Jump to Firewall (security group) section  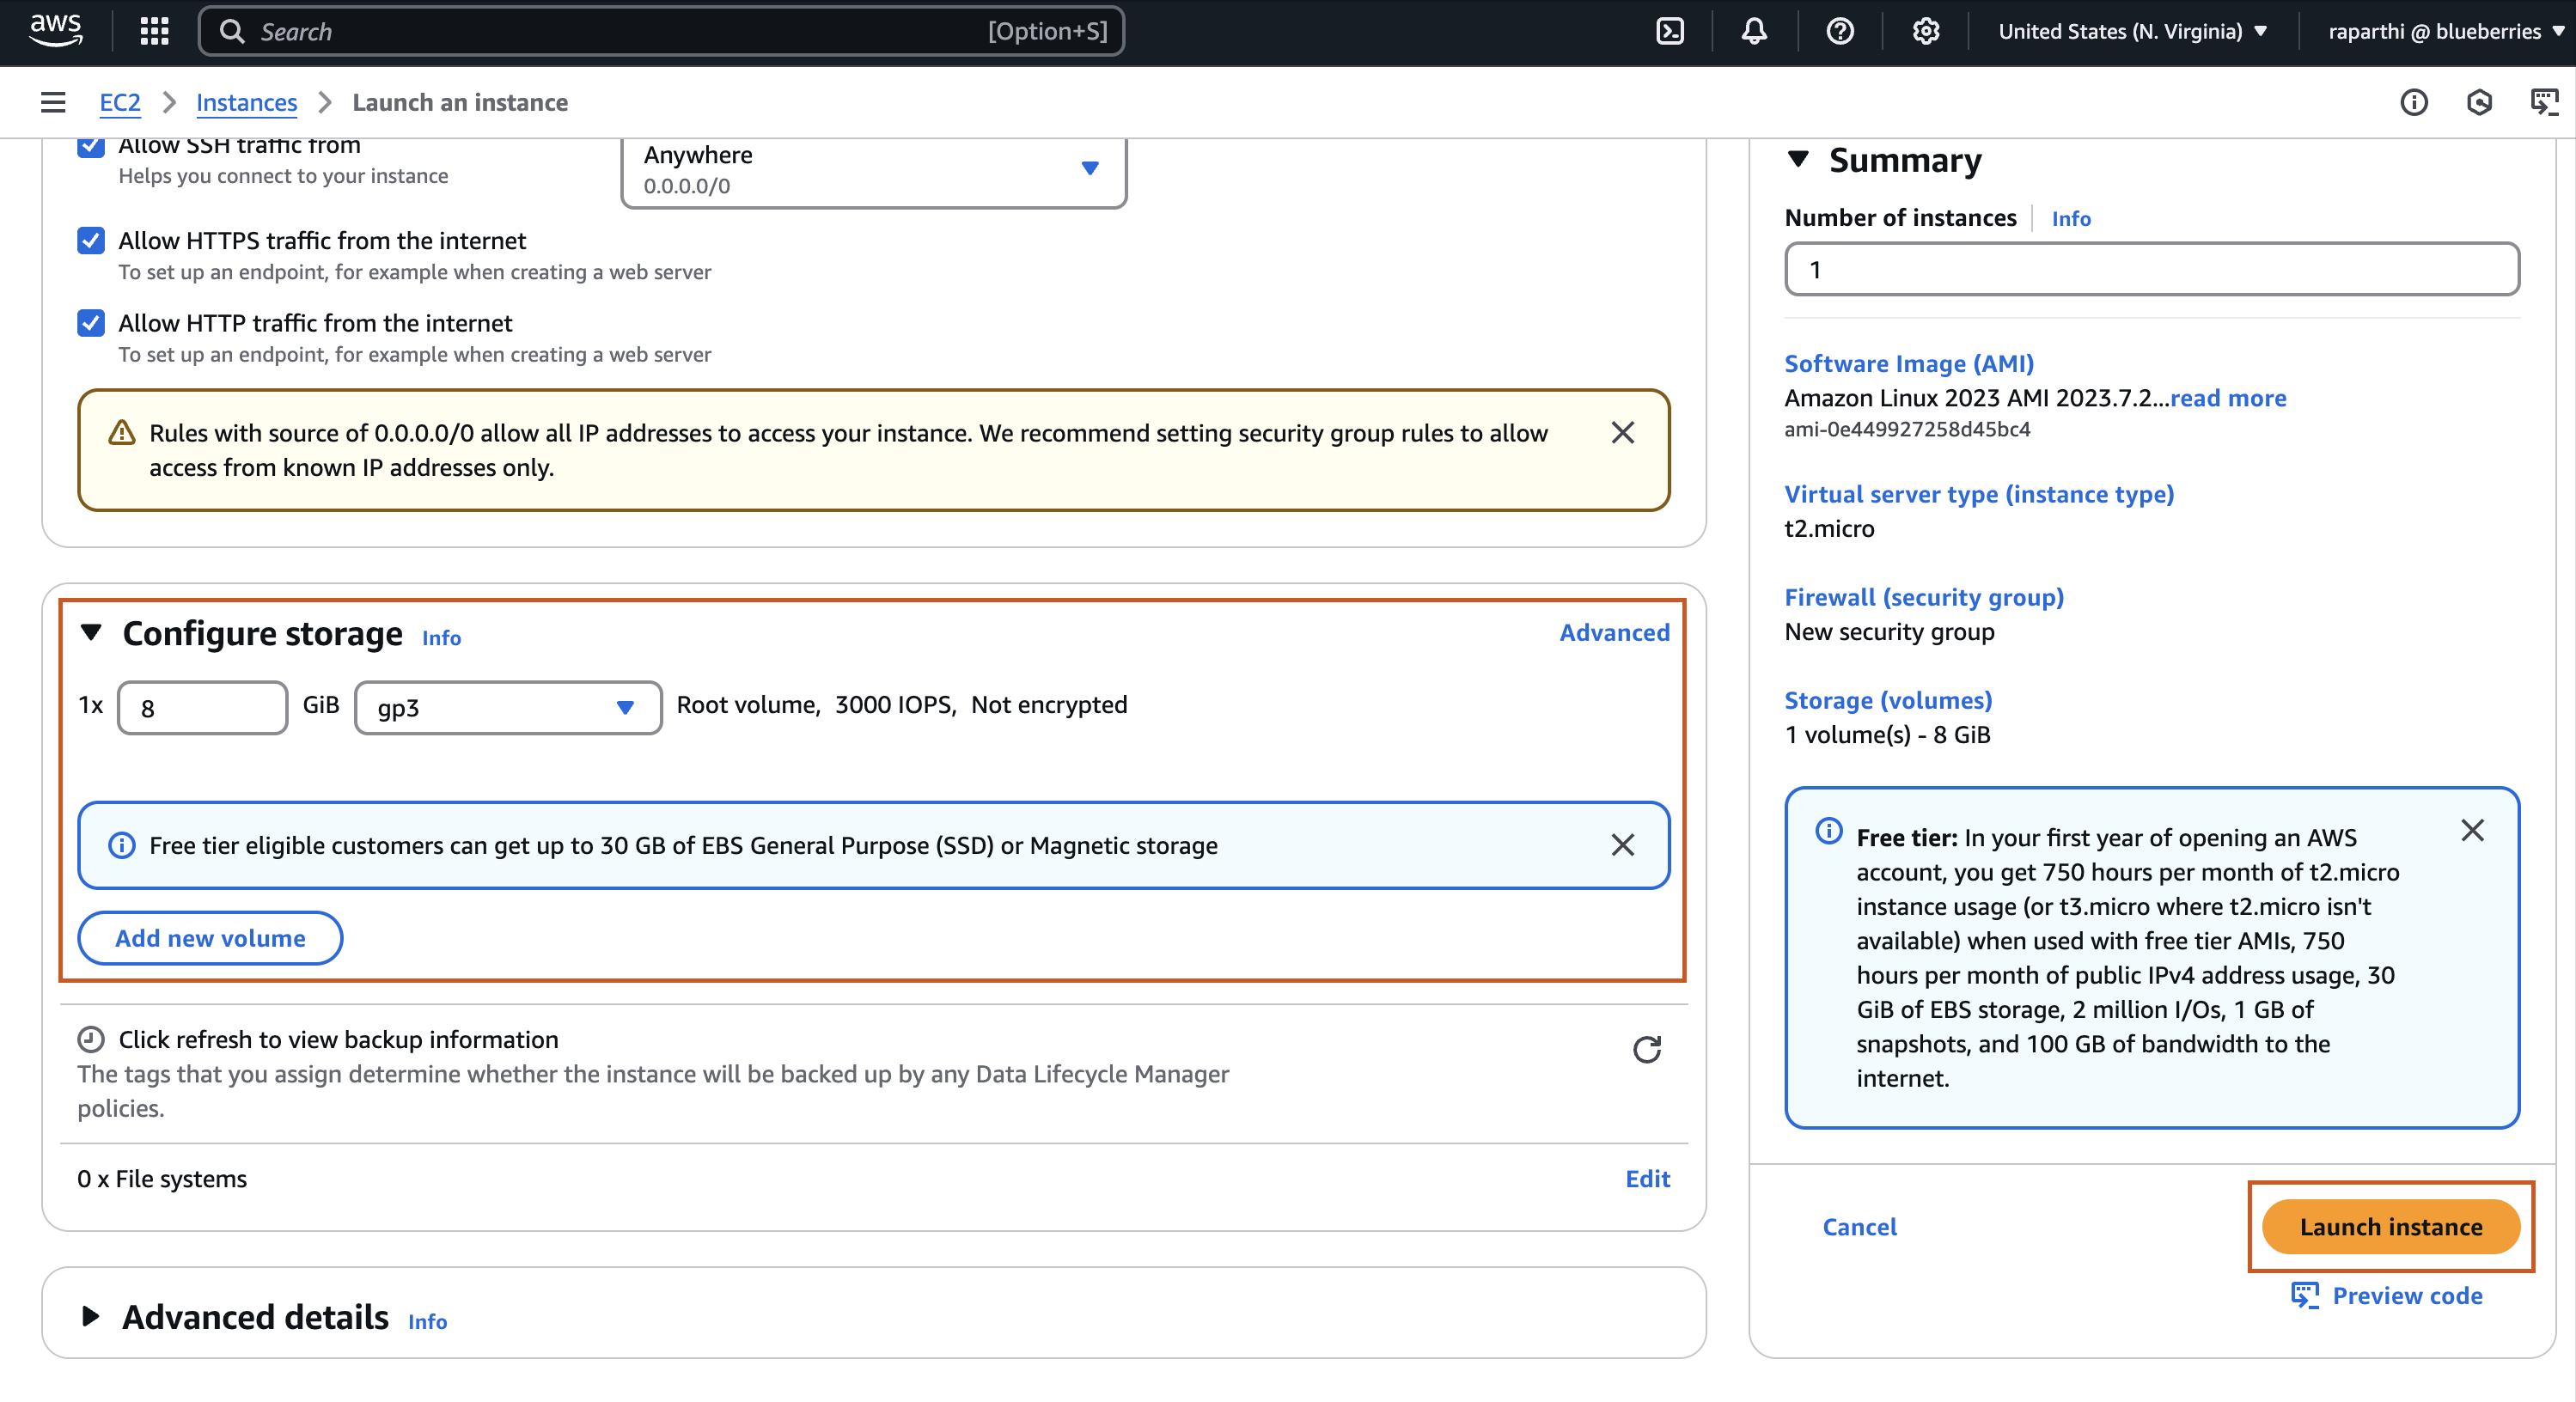[x=1924, y=597]
